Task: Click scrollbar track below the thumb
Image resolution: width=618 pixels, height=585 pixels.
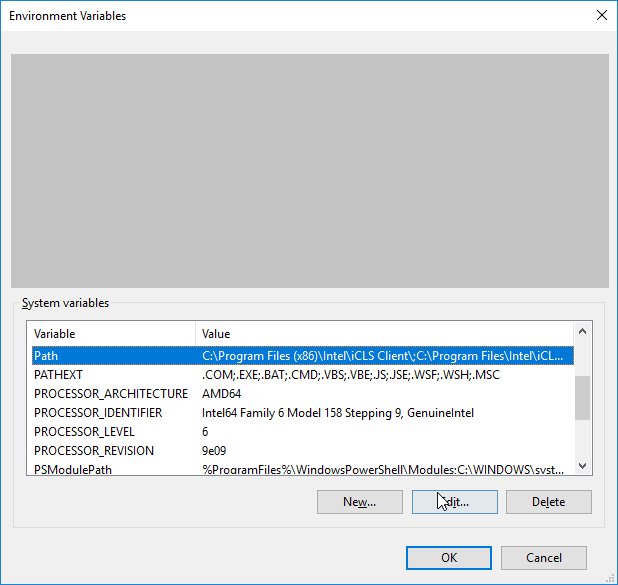Action: point(583,438)
